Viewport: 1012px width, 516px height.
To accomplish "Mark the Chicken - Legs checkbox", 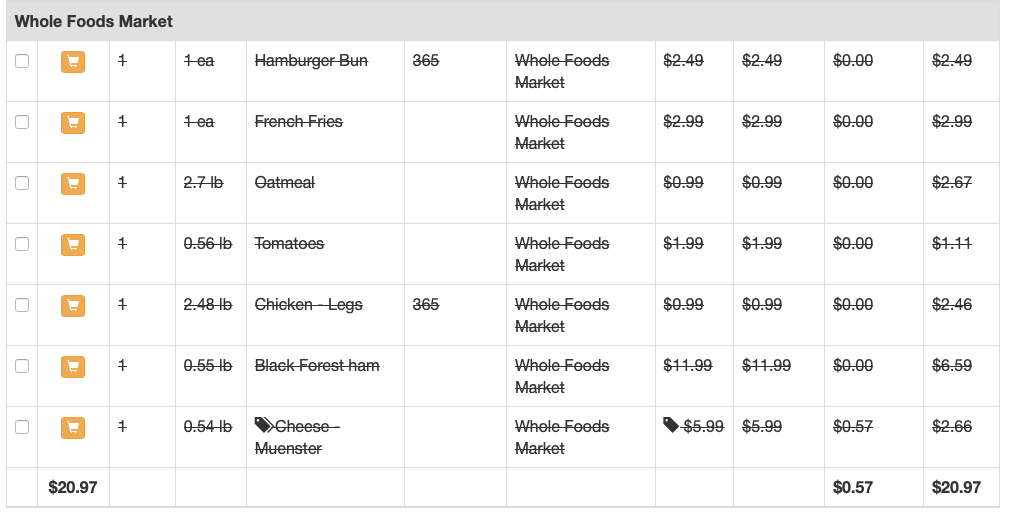I will click(x=22, y=305).
